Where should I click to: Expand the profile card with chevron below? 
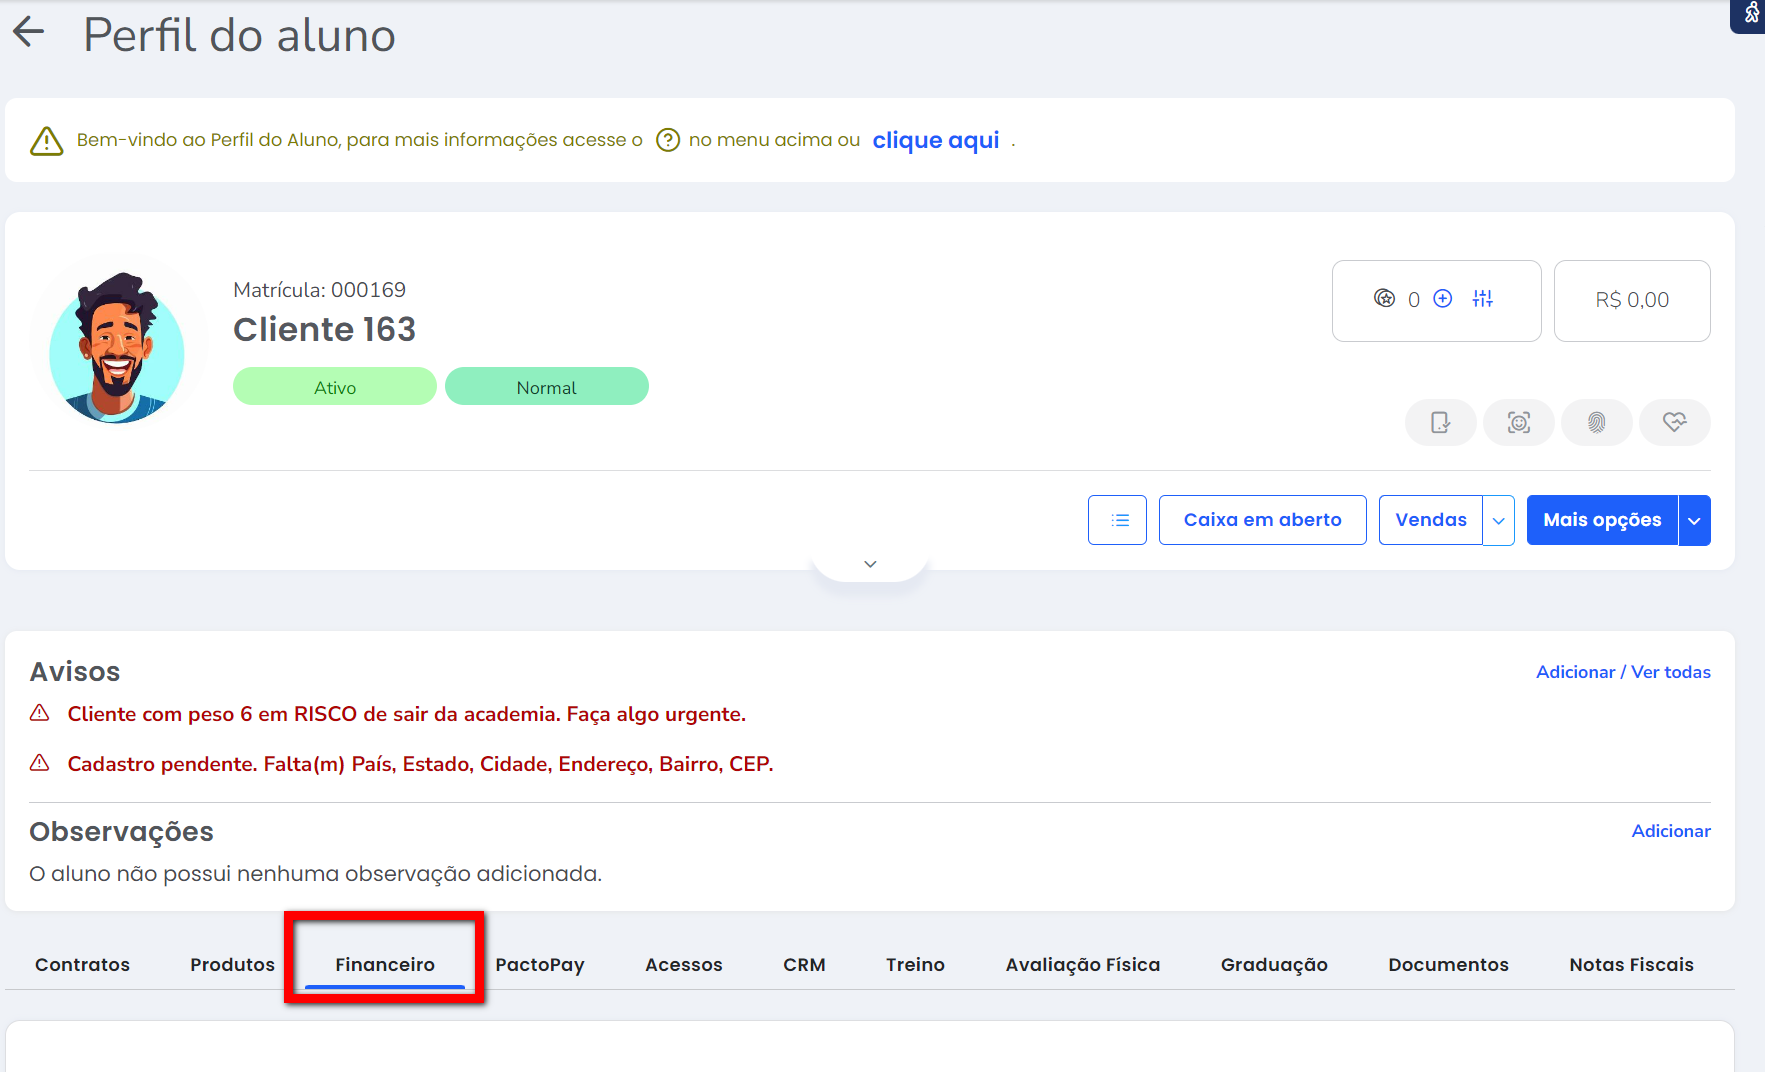pyautogui.click(x=870, y=564)
